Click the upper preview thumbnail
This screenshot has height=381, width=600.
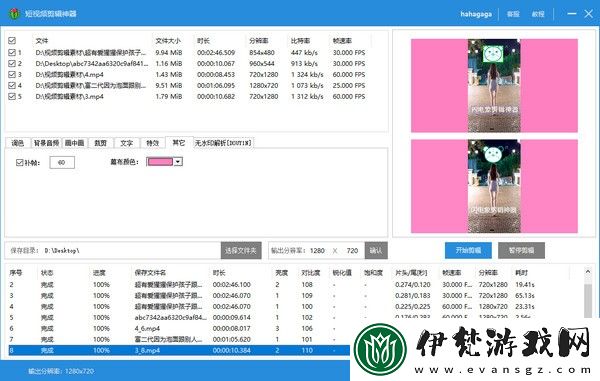[494, 85]
